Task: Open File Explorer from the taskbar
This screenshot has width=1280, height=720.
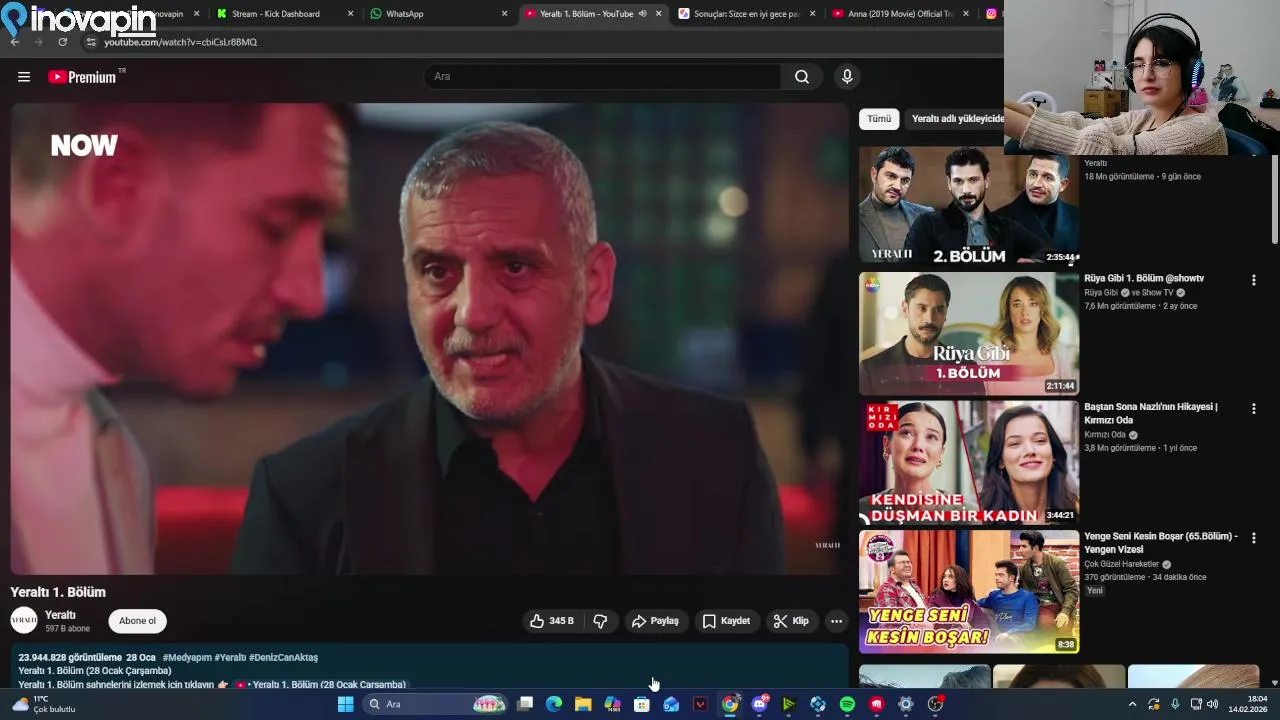Action: point(583,704)
